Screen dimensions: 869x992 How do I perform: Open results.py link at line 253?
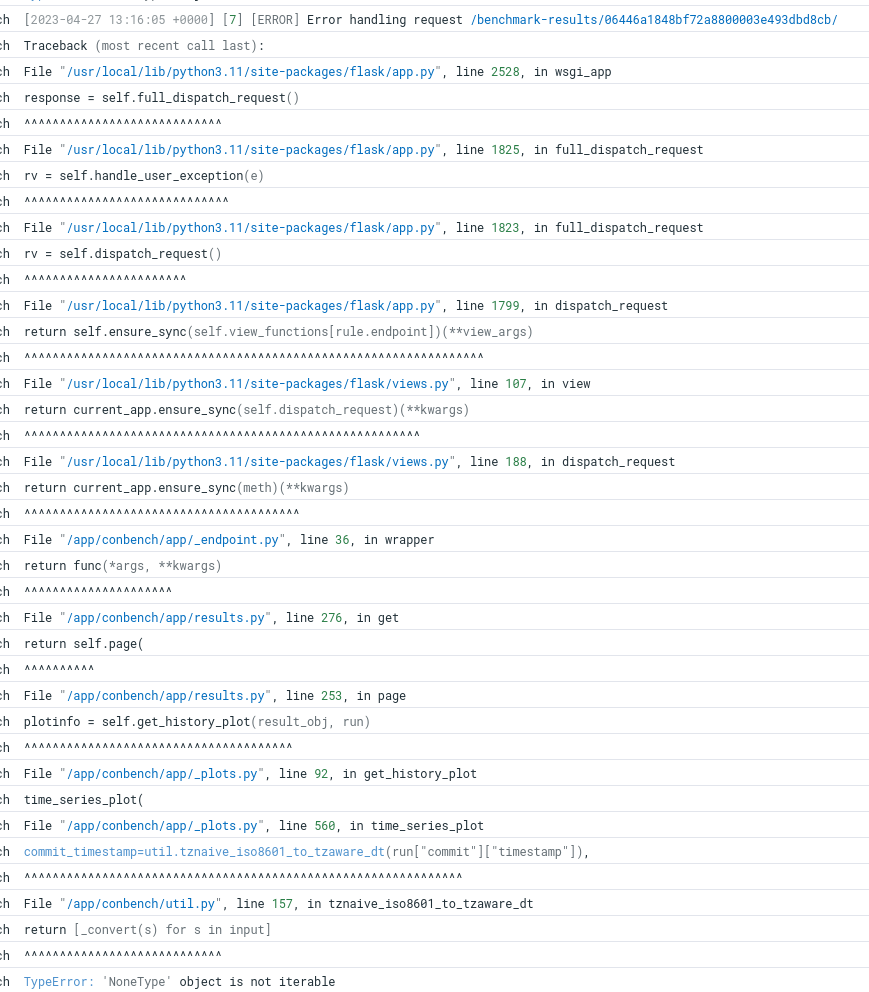[x=165, y=695]
